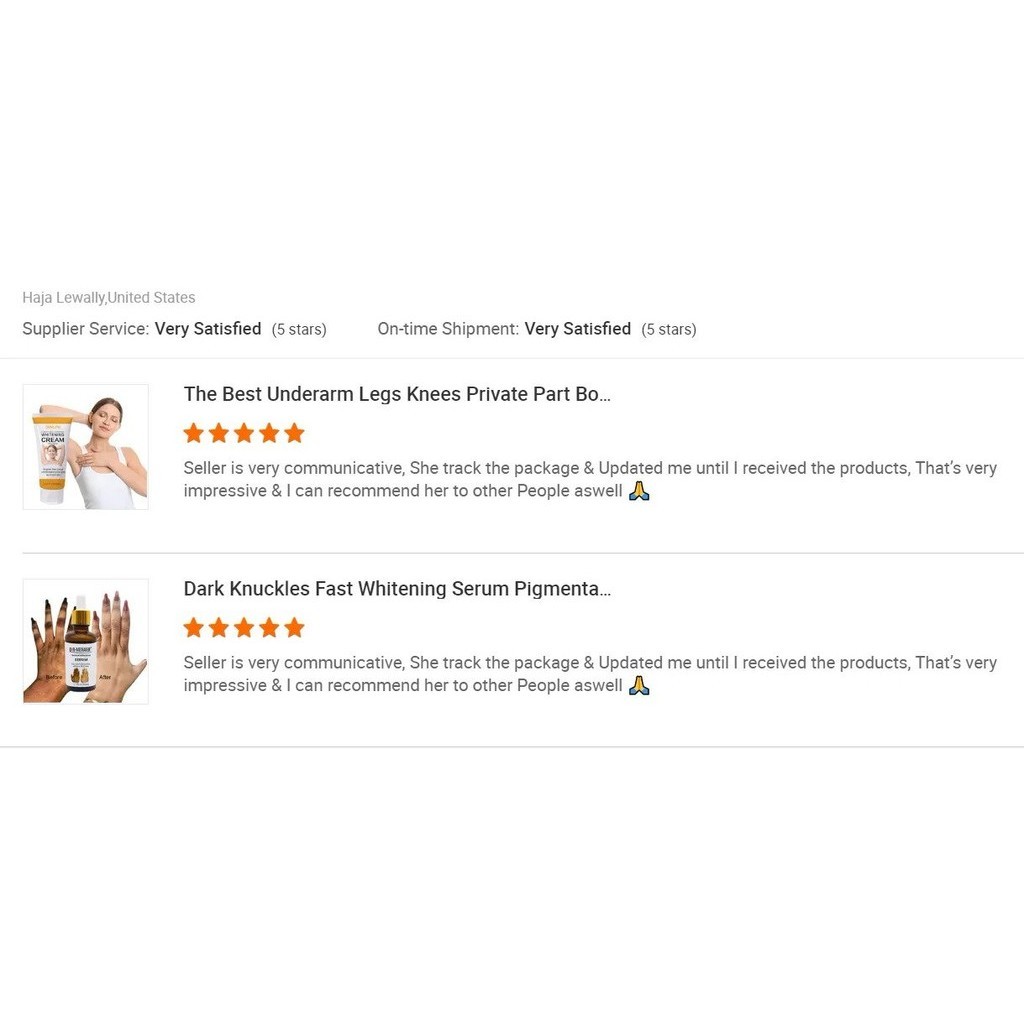This screenshot has width=1024, height=1024.
Task: Open 'The Best Underarm Legs Knees' product title
Action: (397, 394)
